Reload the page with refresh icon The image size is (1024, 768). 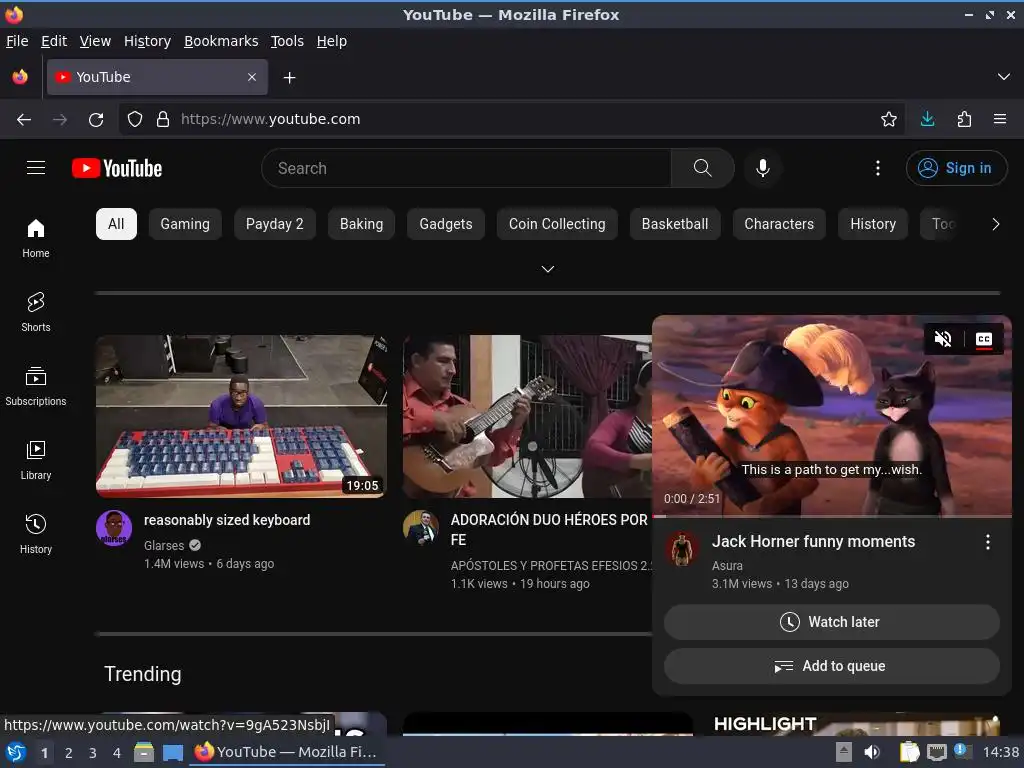(96, 119)
